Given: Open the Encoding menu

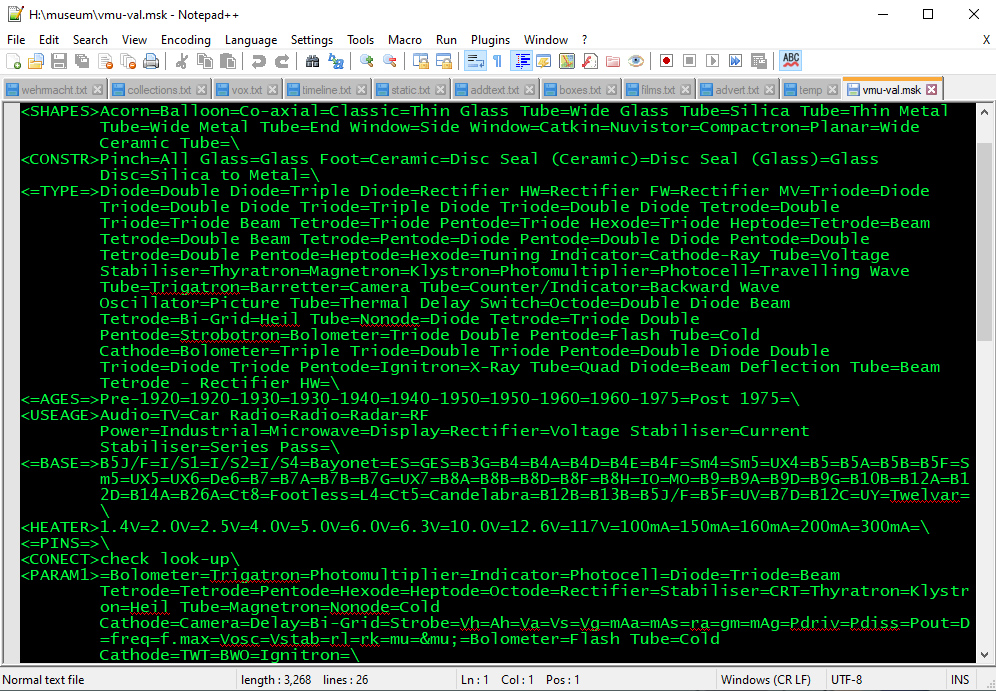Looking at the screenshot, I should 185,40.
